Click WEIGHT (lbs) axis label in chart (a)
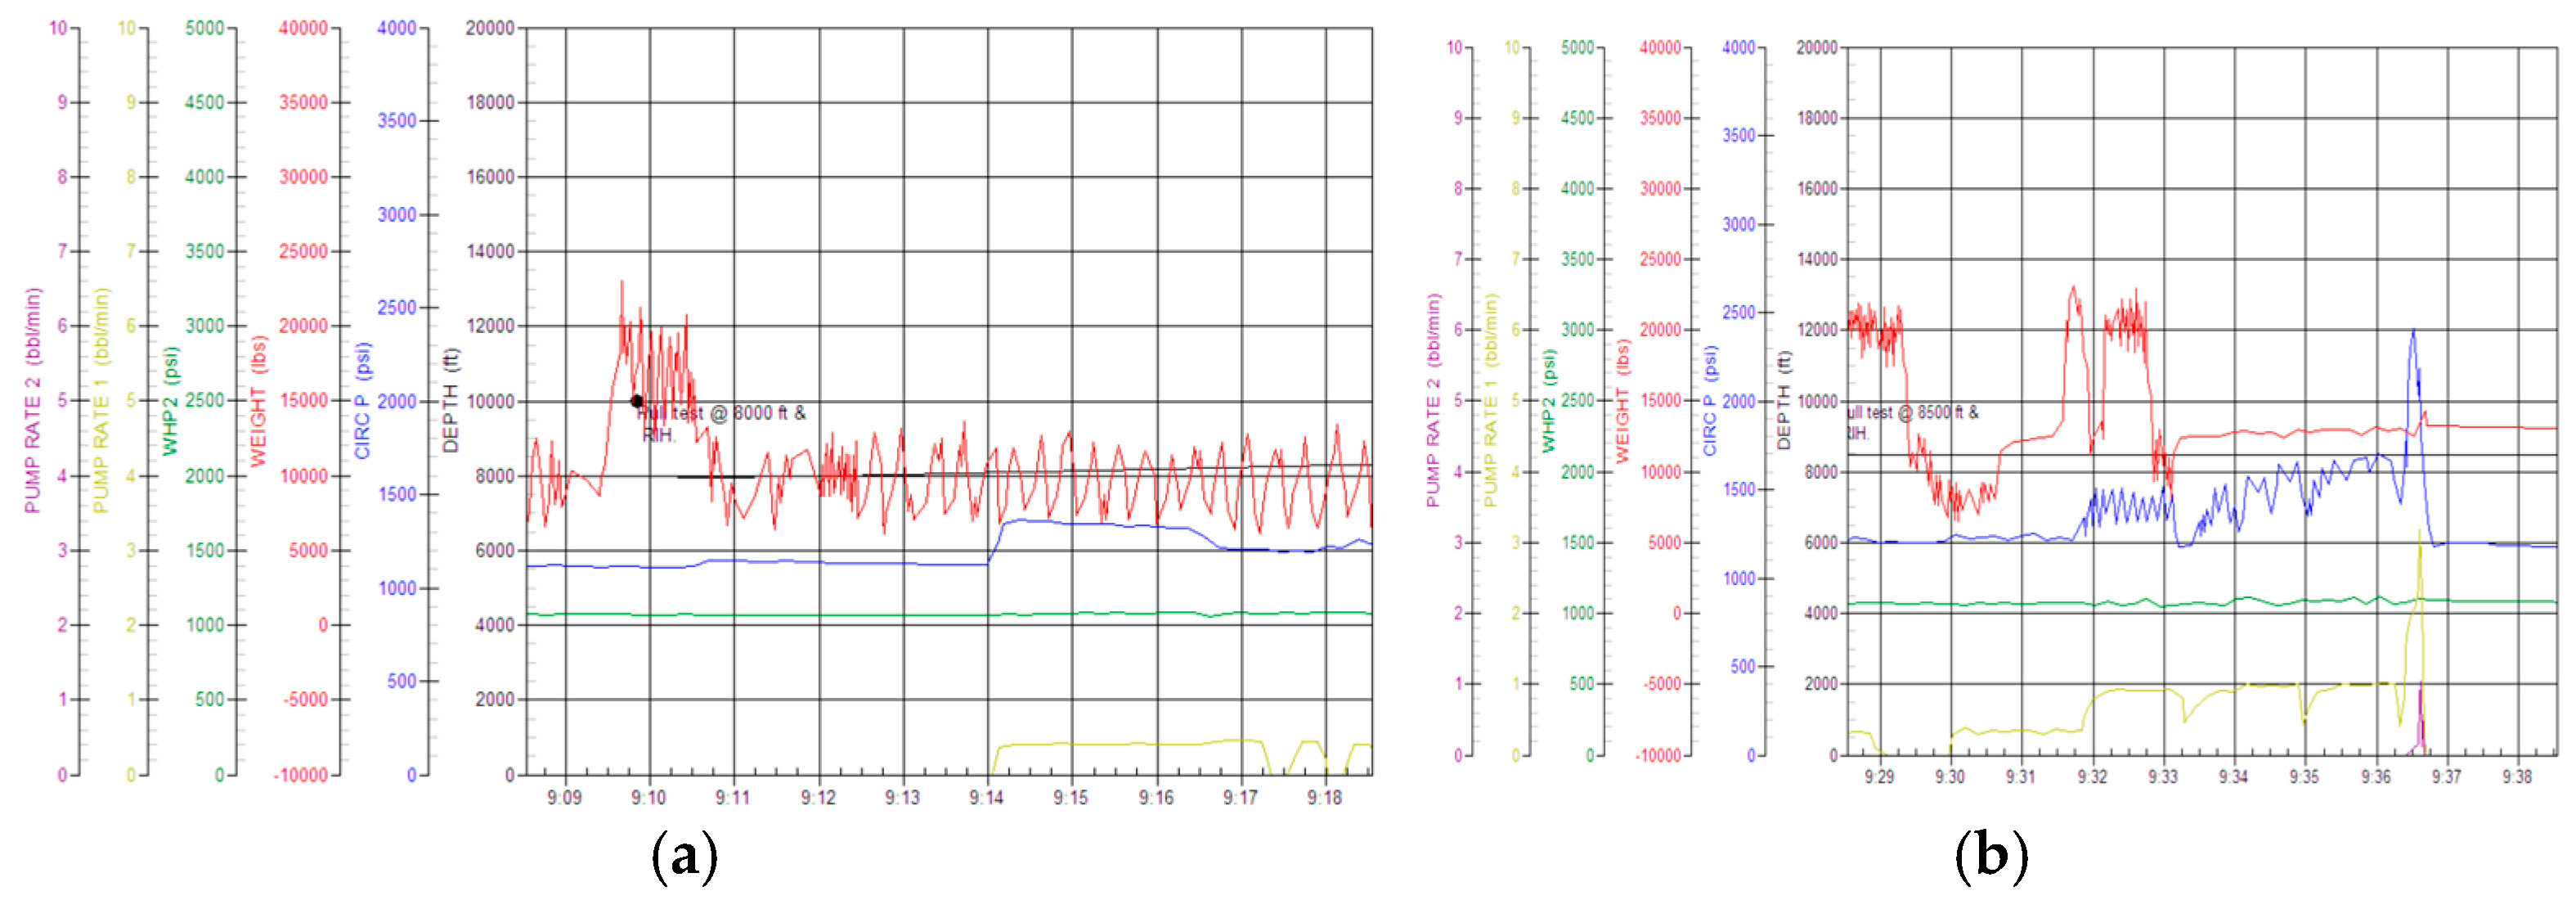 [258, 400]
